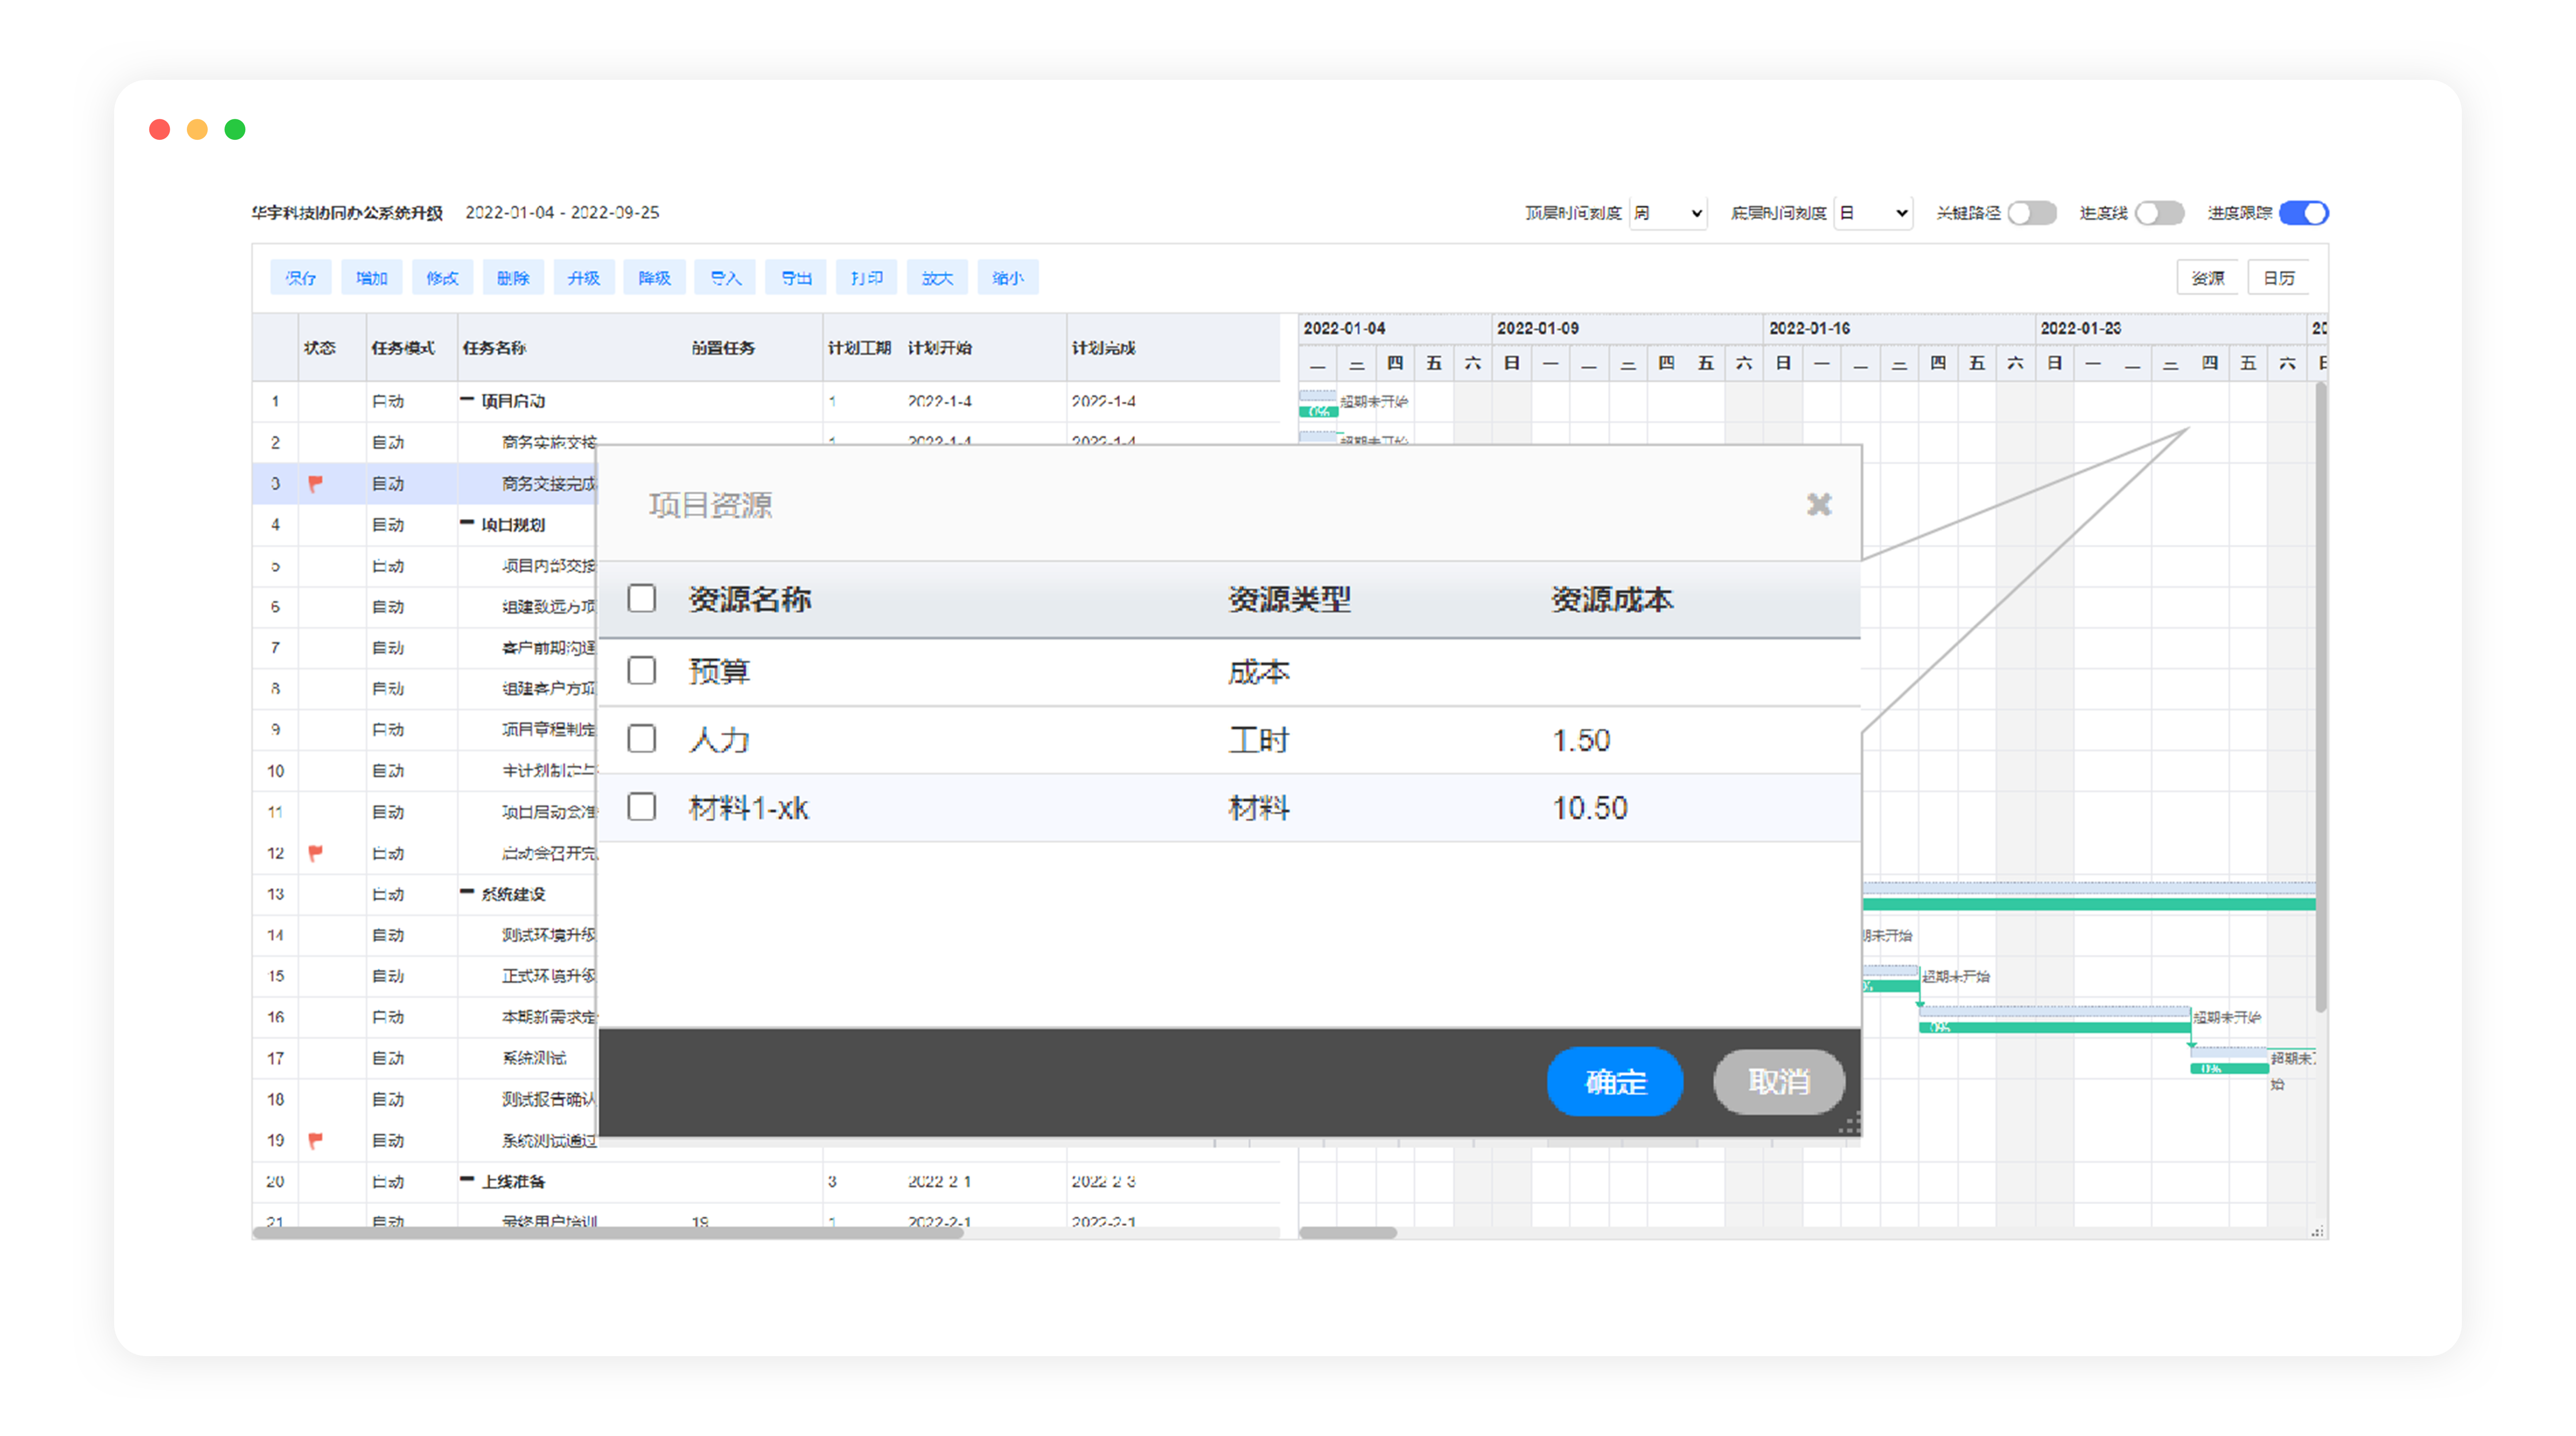Check the 预算 resource checkbox

coord(641,670)
